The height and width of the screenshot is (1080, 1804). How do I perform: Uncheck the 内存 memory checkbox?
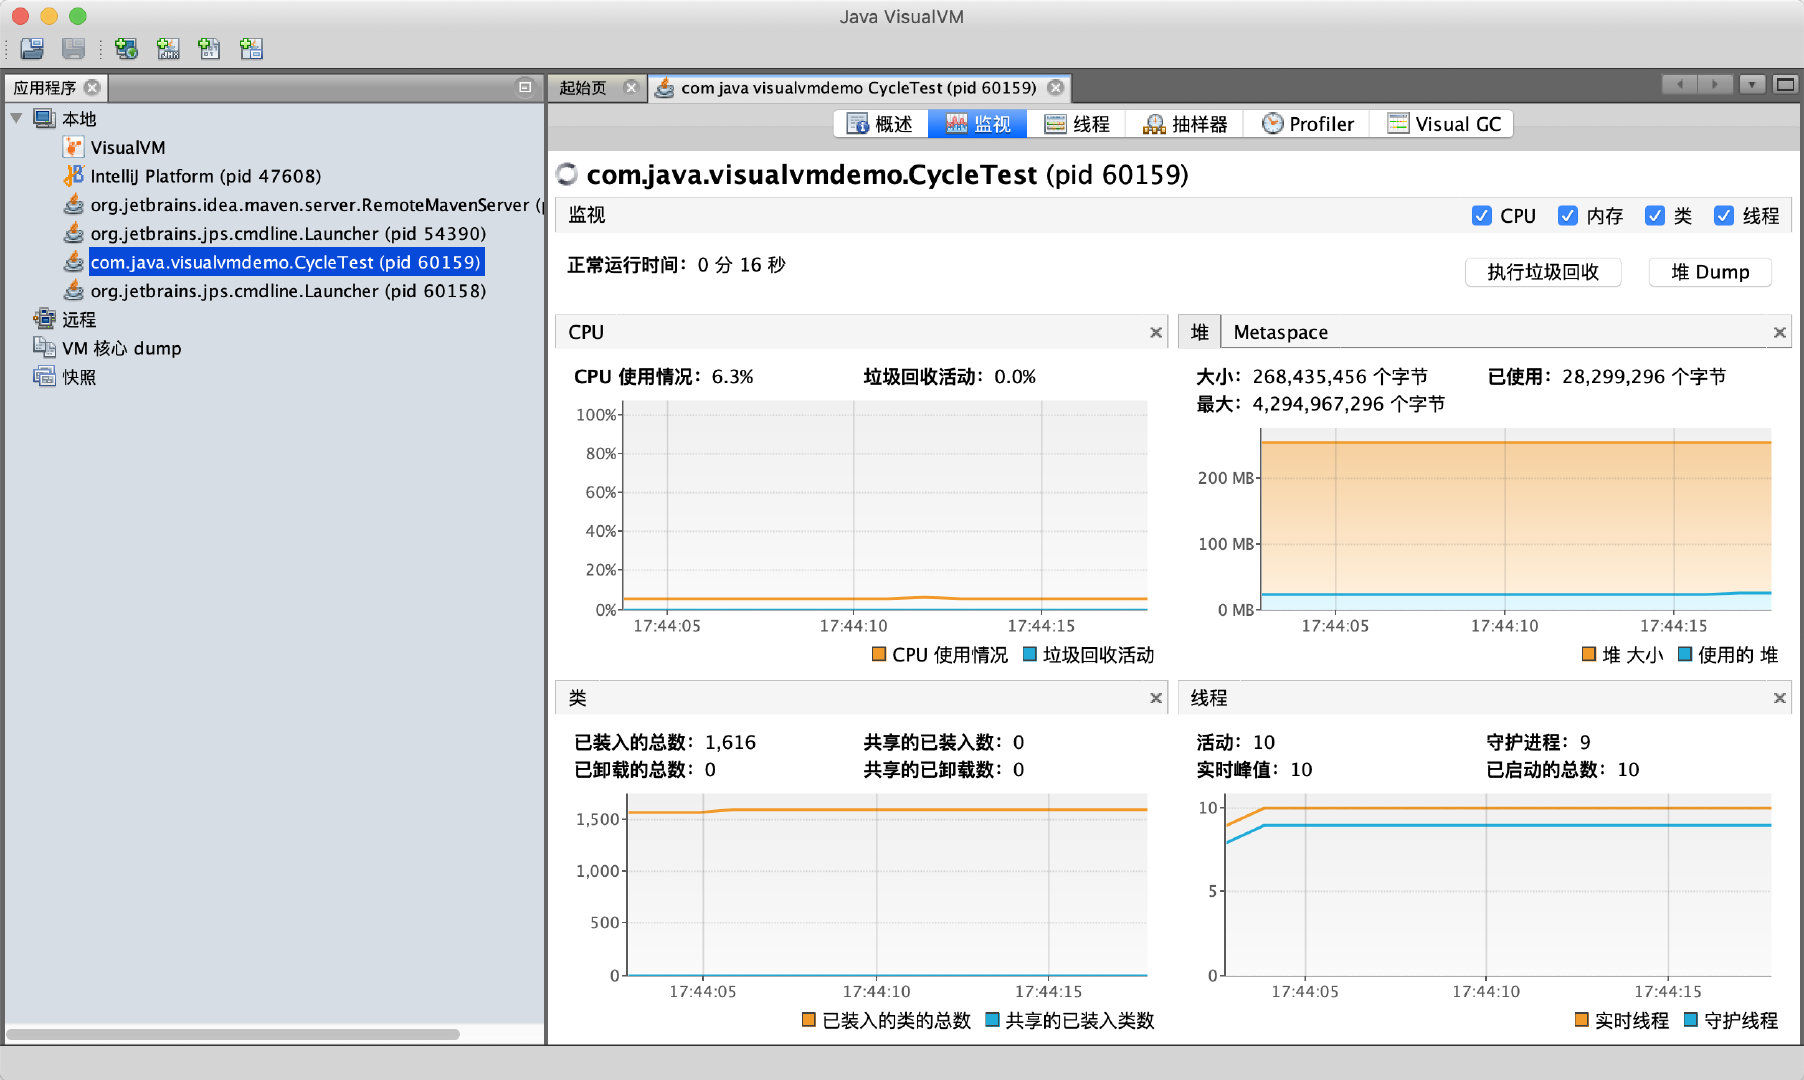1568,216
